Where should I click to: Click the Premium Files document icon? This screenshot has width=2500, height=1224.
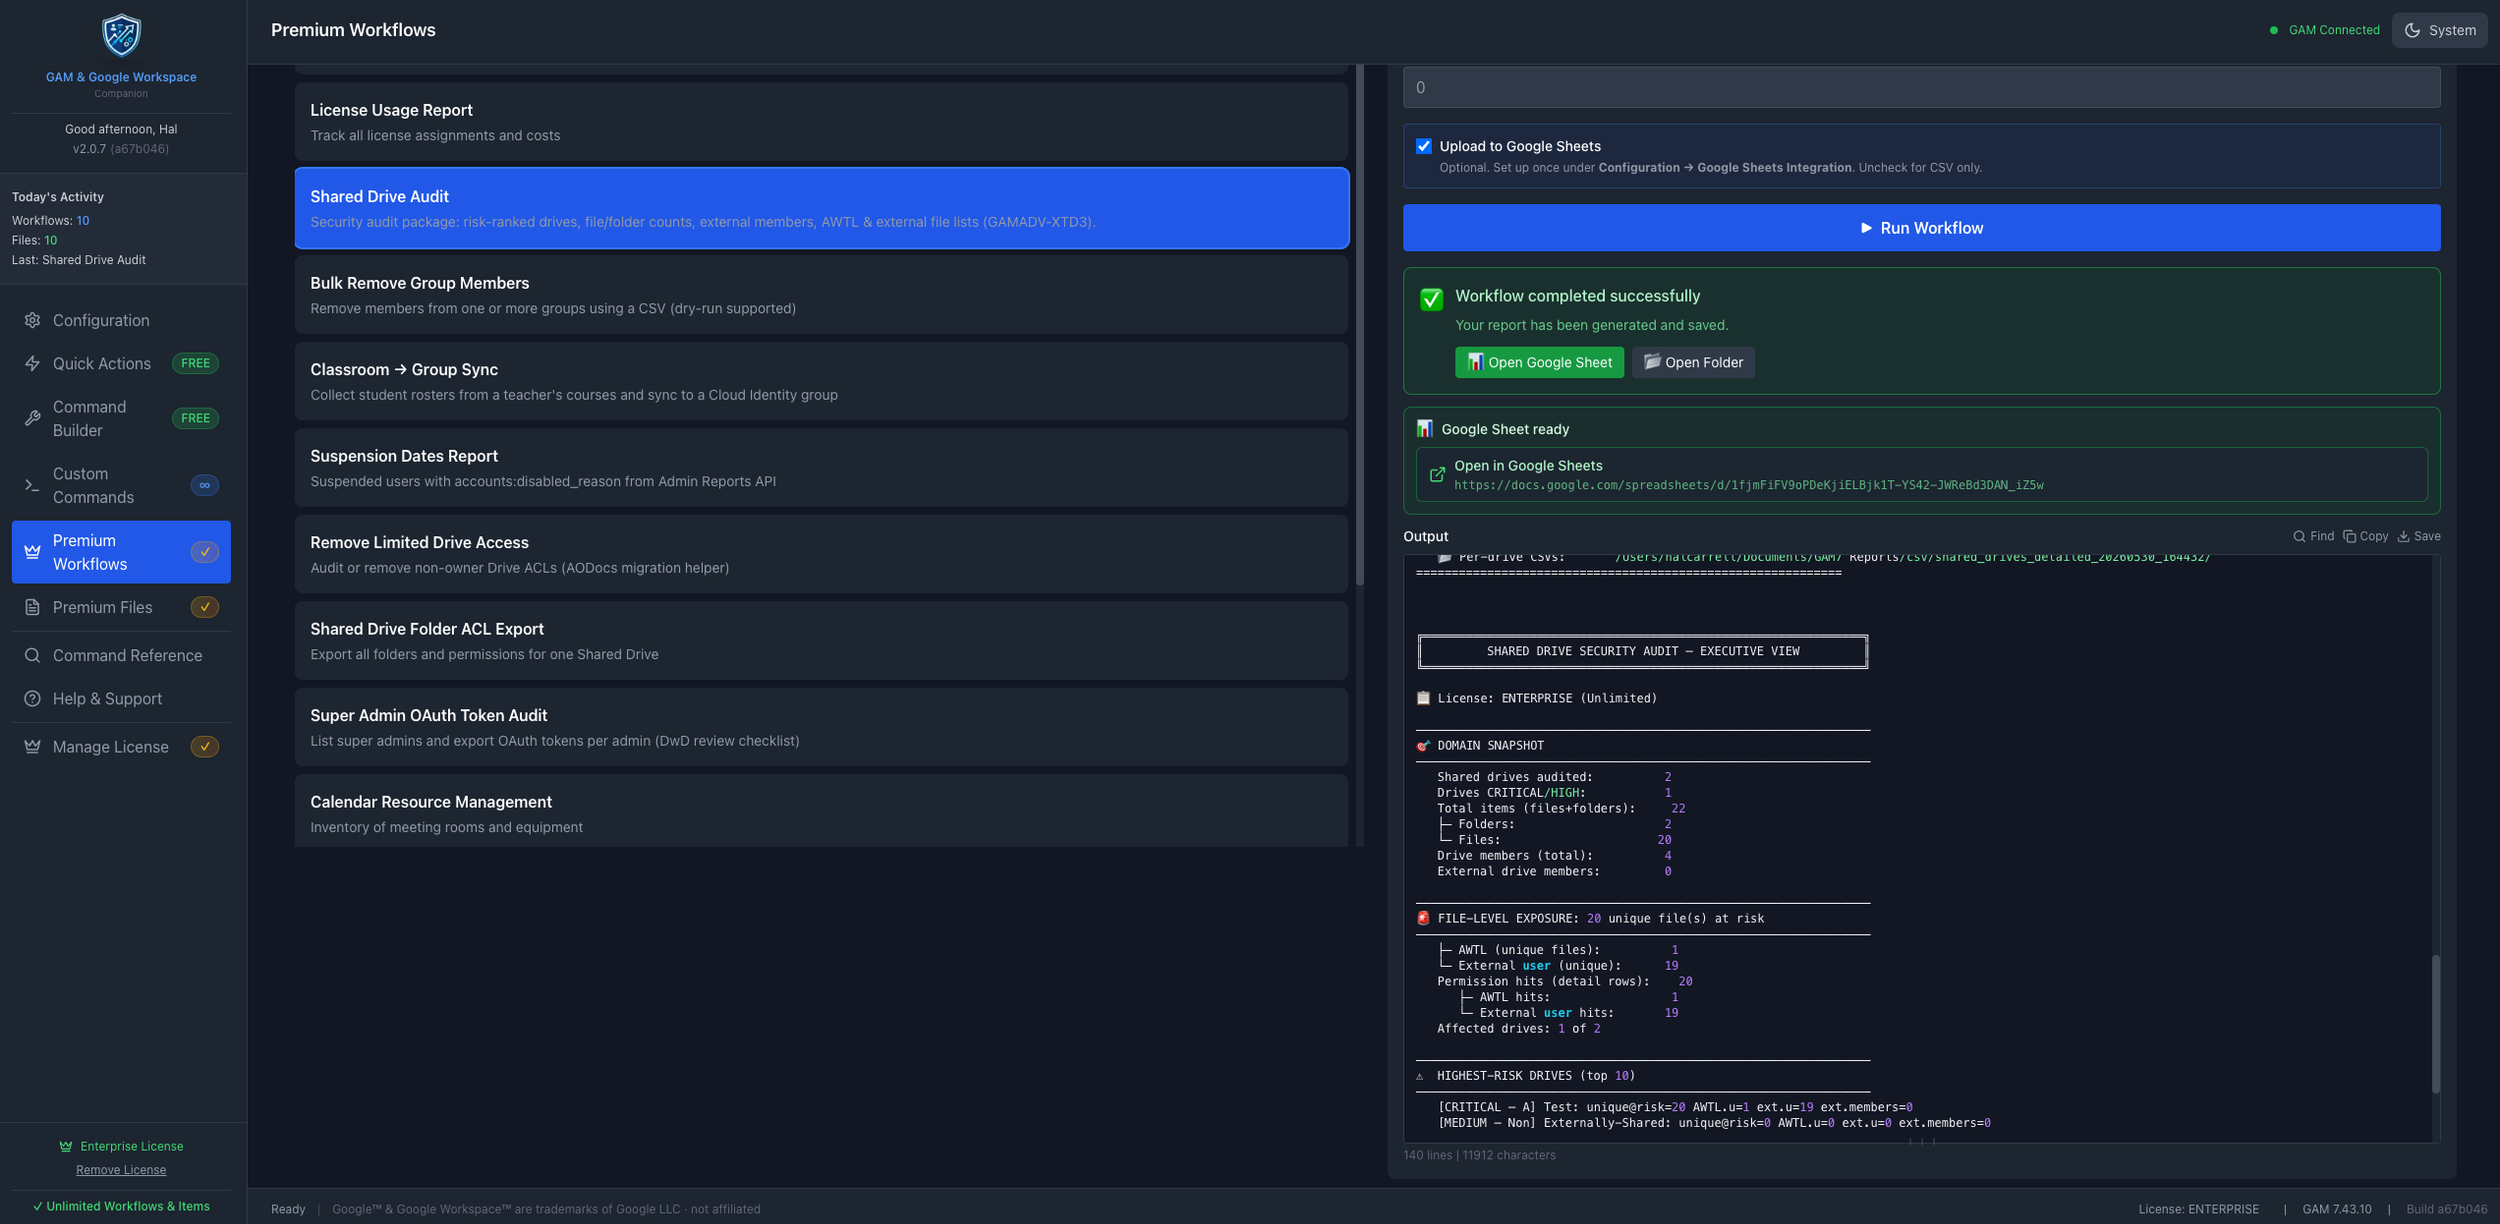[x=32, y=607]
